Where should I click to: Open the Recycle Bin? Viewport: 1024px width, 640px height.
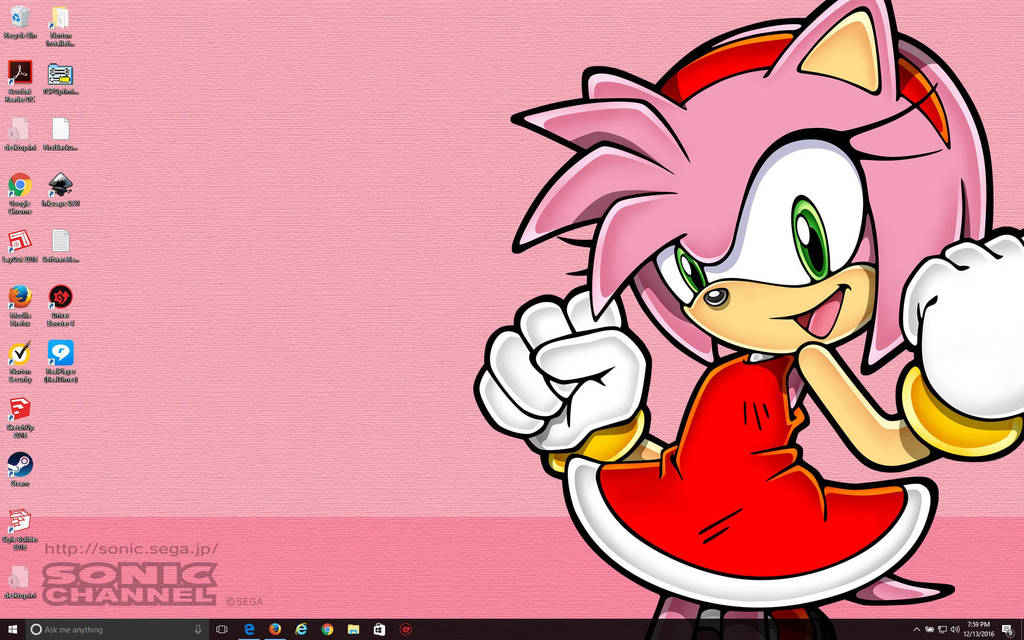click(20, 18)
